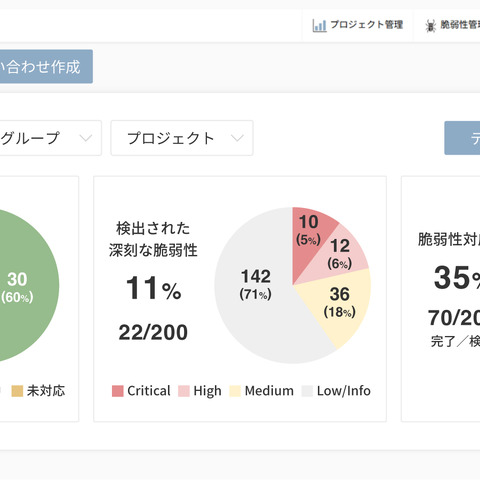Click the 未対応 orange legend swatch
Screen dimensions: 480x480
click(x=17, y=391)
